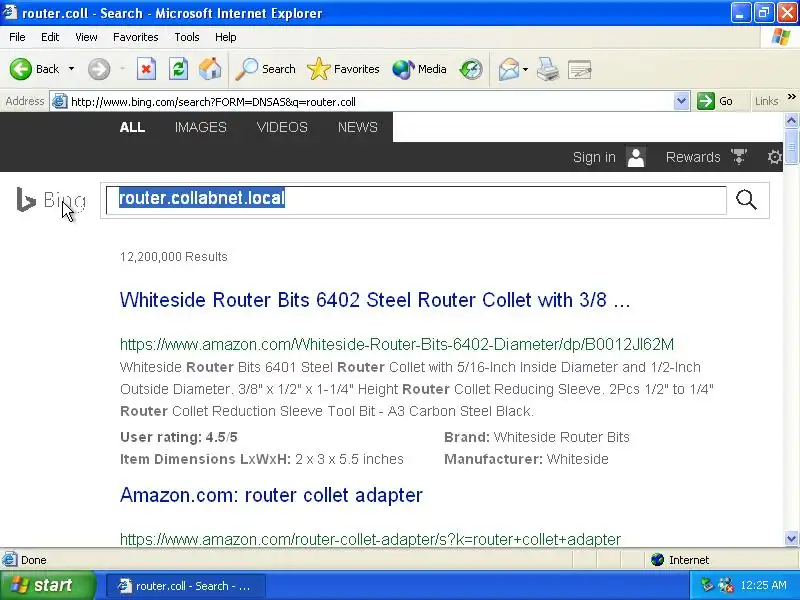The height and width of the screenshot is (600, 800).
Task: Click the Item Dimensions LxWxH text
Action: 262,459
